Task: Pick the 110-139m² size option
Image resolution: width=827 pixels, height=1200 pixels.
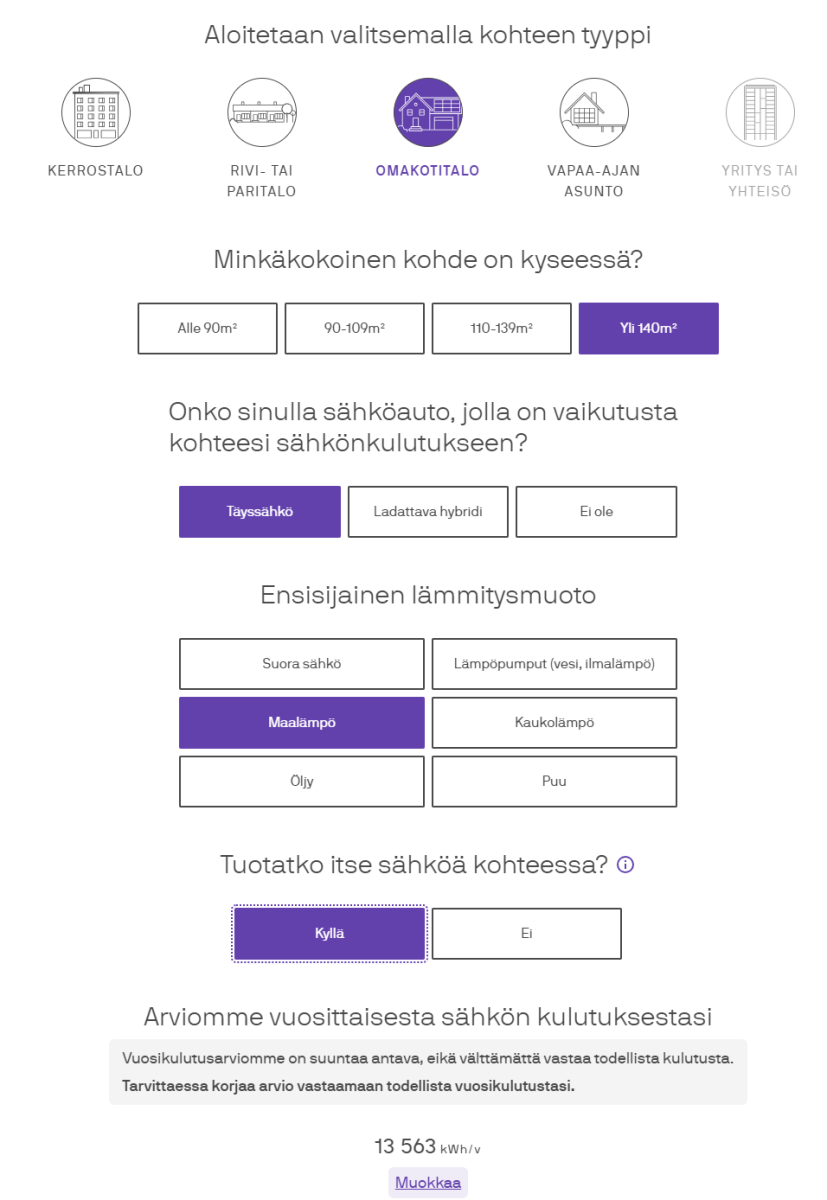Action: click(x=501, y=328)
